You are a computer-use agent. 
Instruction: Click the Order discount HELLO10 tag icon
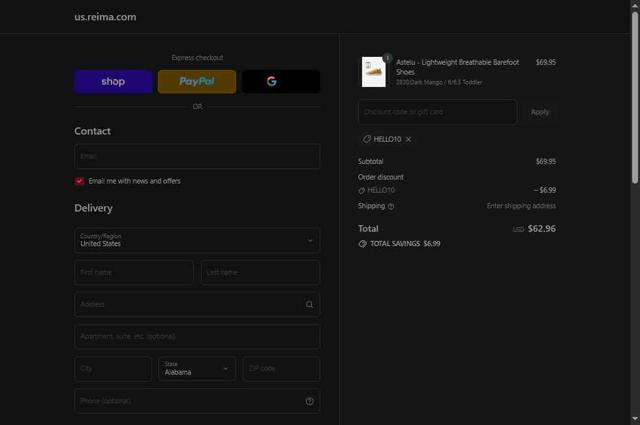click(361, 191)
